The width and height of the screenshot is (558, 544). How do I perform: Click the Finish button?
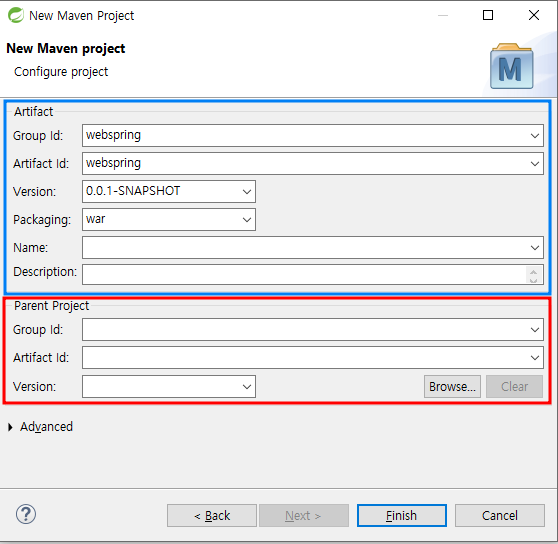click(x=402, y=515)
